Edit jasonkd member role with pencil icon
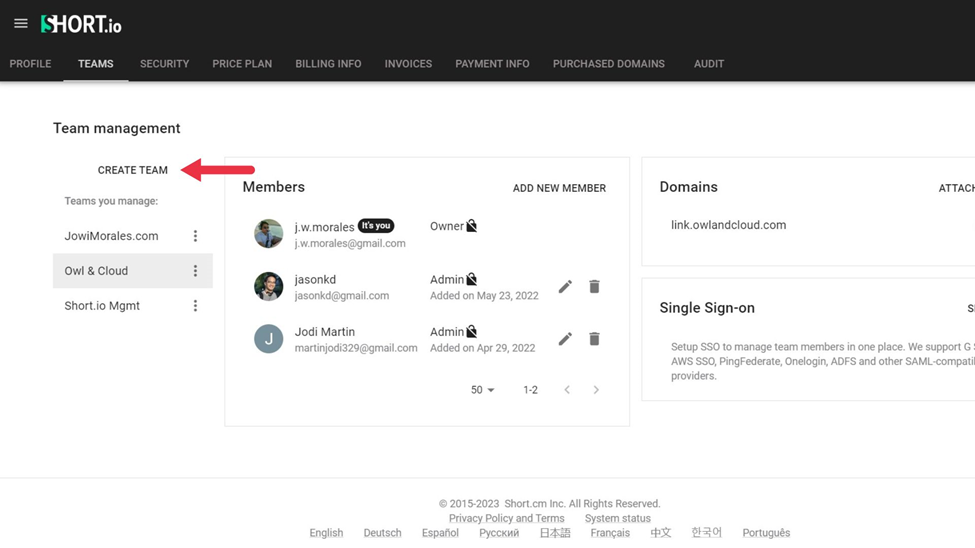Viewport: 975px width, 548px height. click(565, 287)
